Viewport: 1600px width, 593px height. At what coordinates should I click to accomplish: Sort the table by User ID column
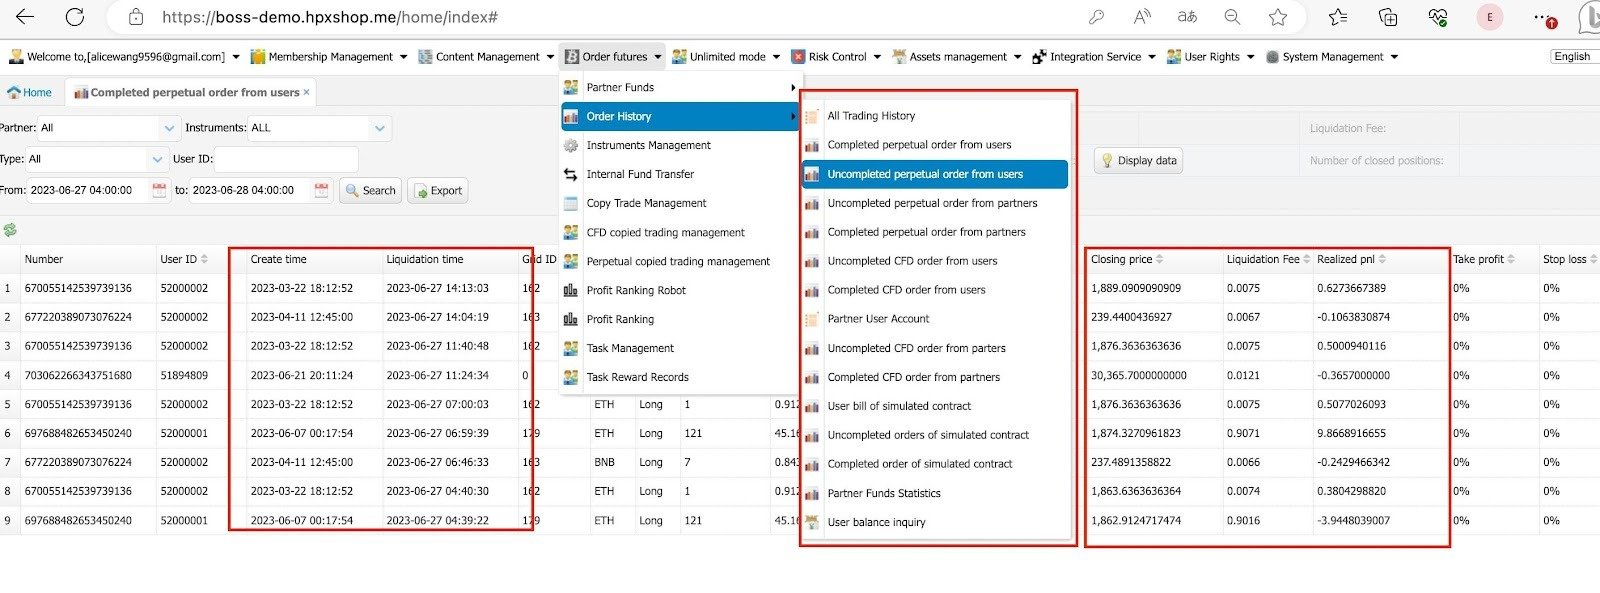tap(204, 259)
